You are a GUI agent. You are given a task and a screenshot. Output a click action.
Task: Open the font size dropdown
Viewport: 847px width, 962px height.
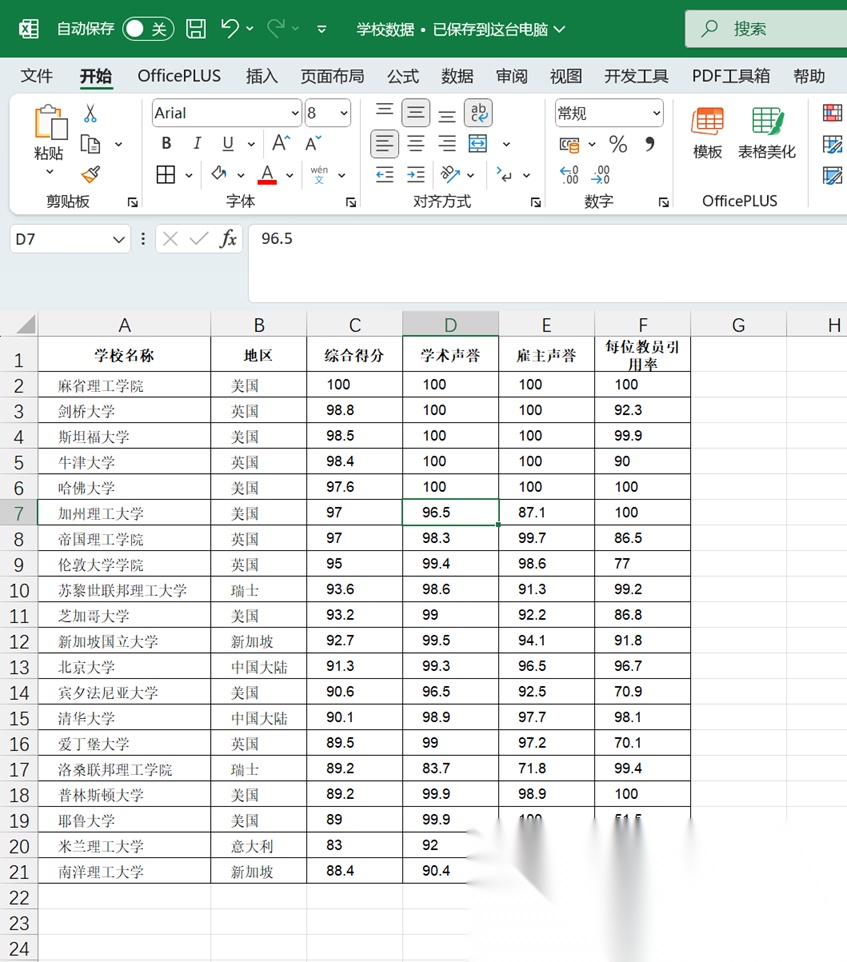coord(343,113)
